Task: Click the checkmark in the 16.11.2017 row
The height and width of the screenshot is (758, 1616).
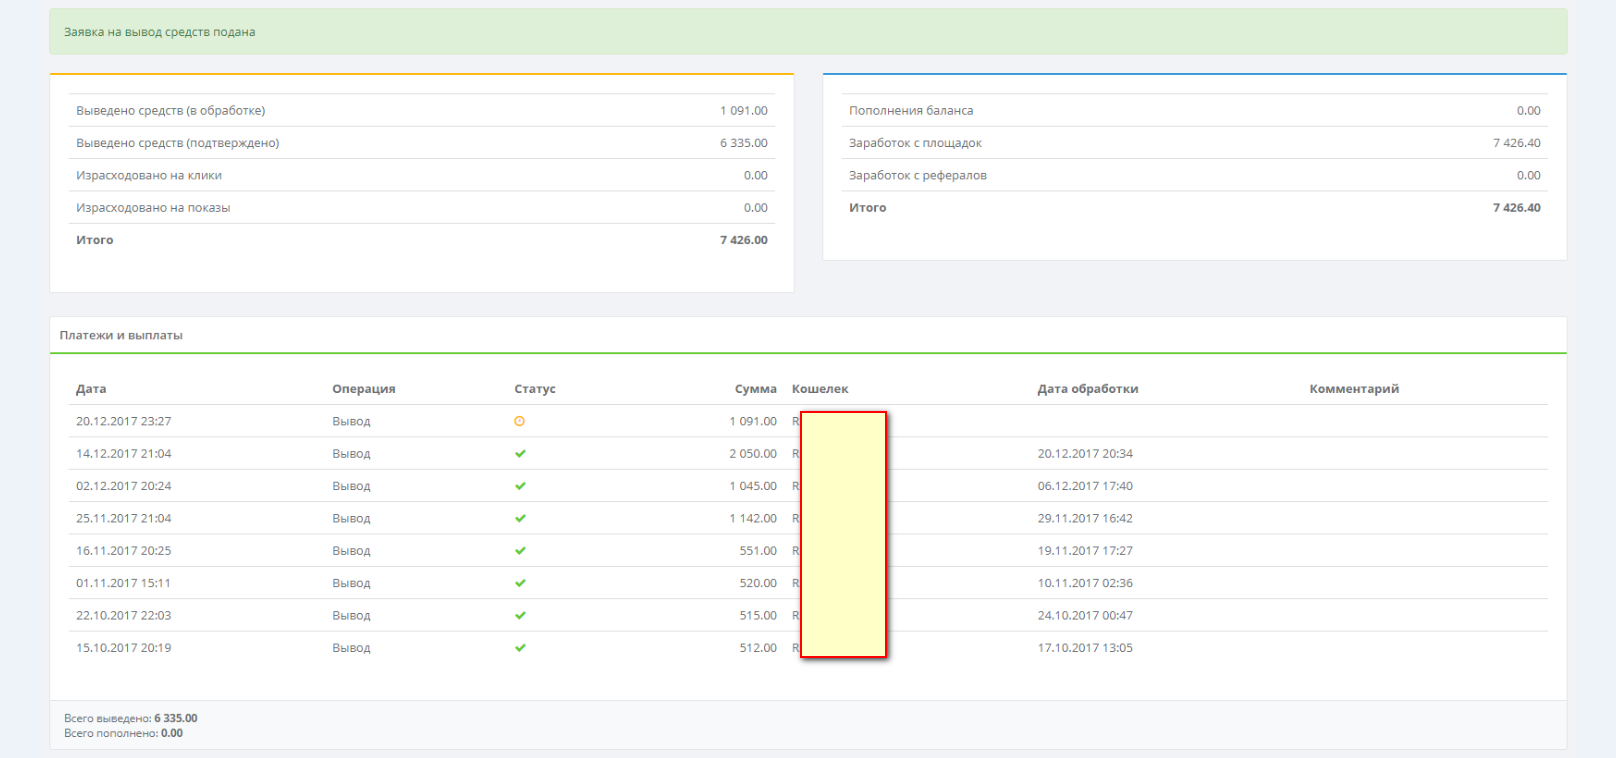Action: (x=520, y=551)
